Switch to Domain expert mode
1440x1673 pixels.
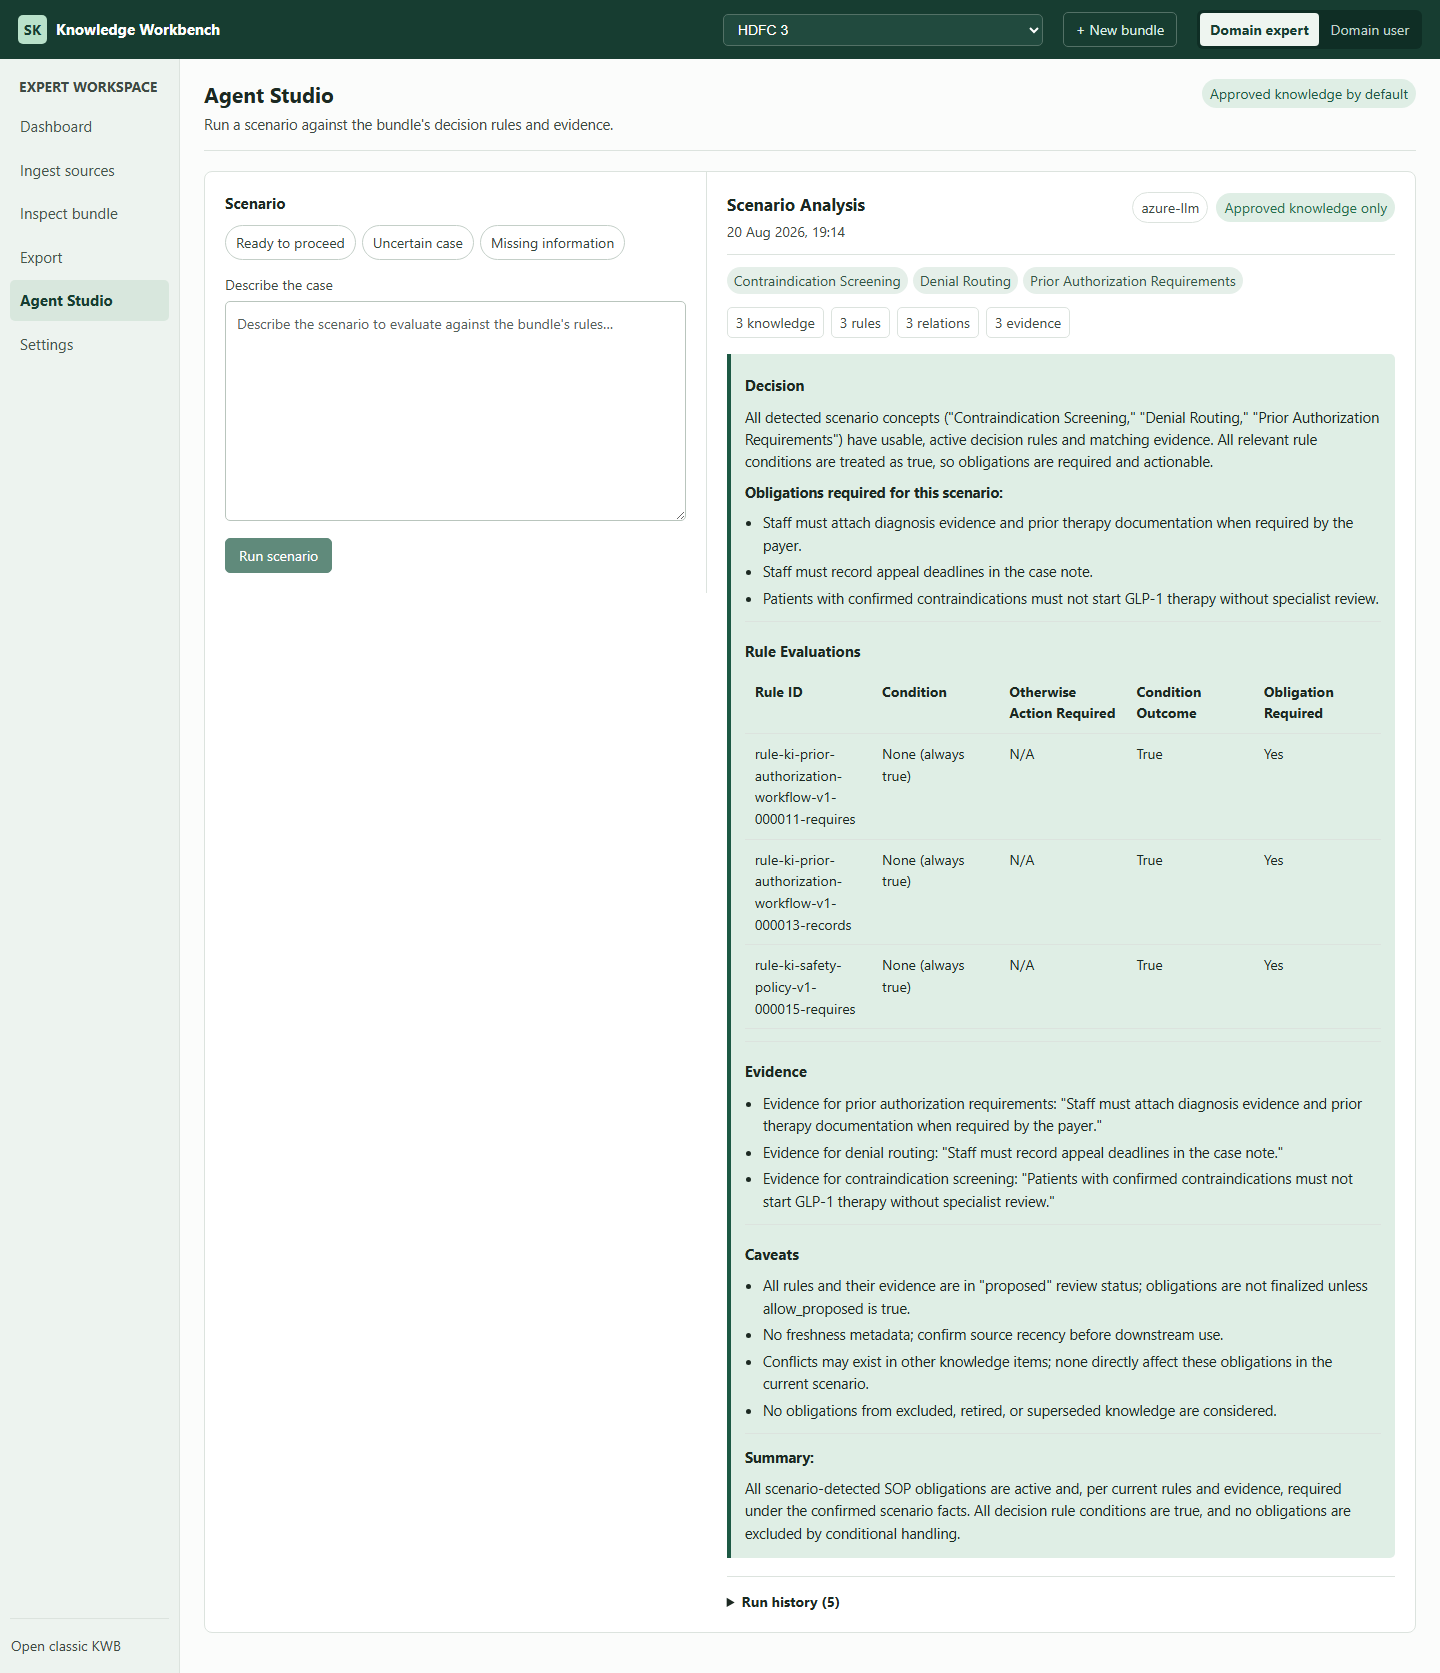[1259, 30]
